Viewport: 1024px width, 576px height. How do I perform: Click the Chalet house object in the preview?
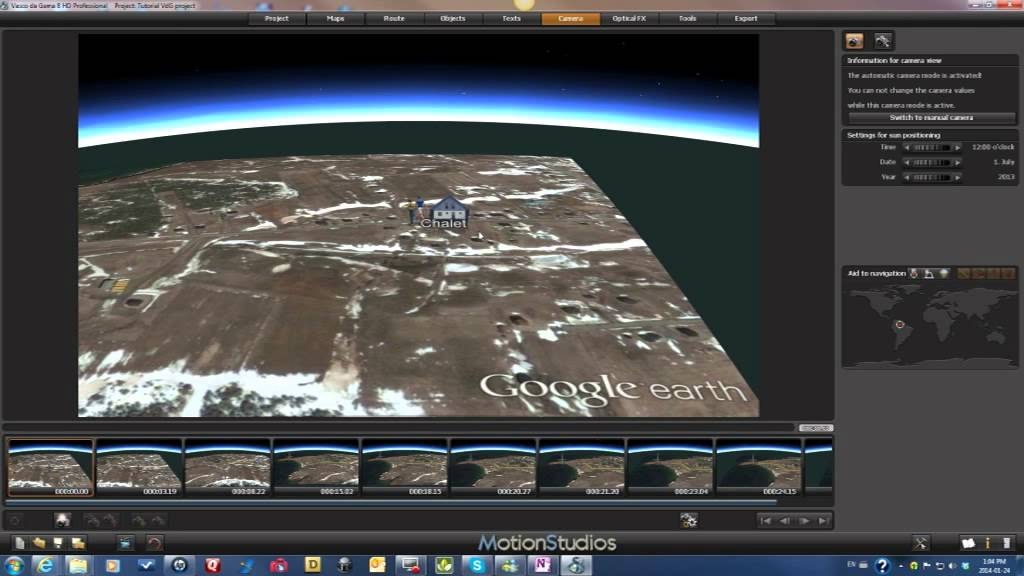point(449,210)
